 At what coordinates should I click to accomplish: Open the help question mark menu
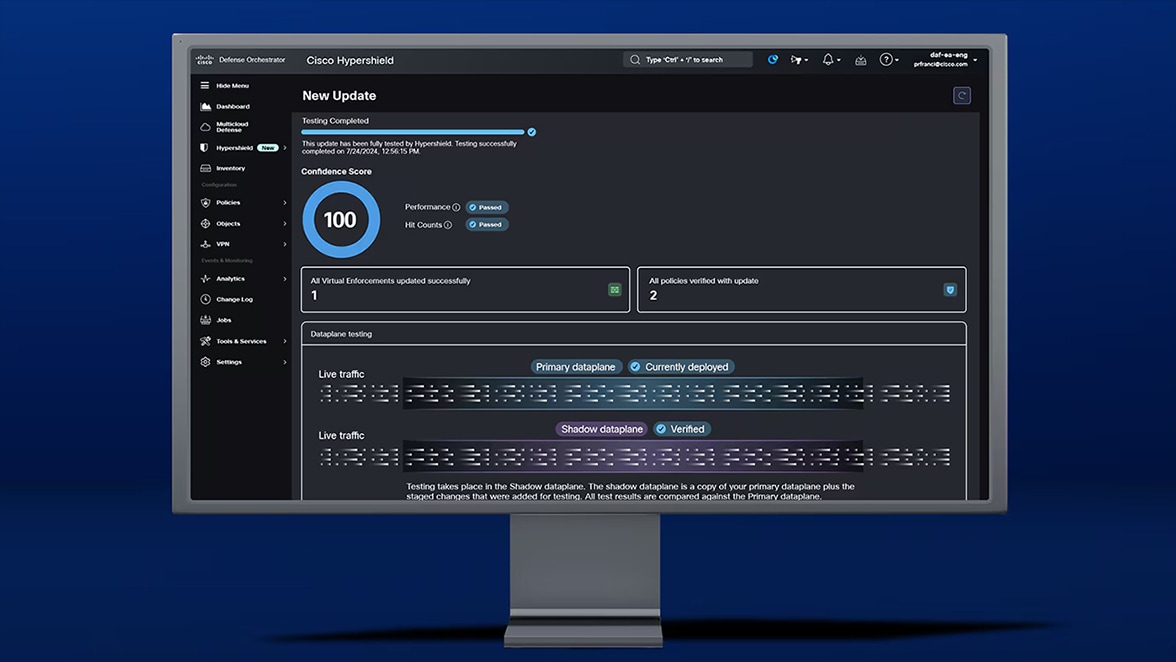(886, 59)
